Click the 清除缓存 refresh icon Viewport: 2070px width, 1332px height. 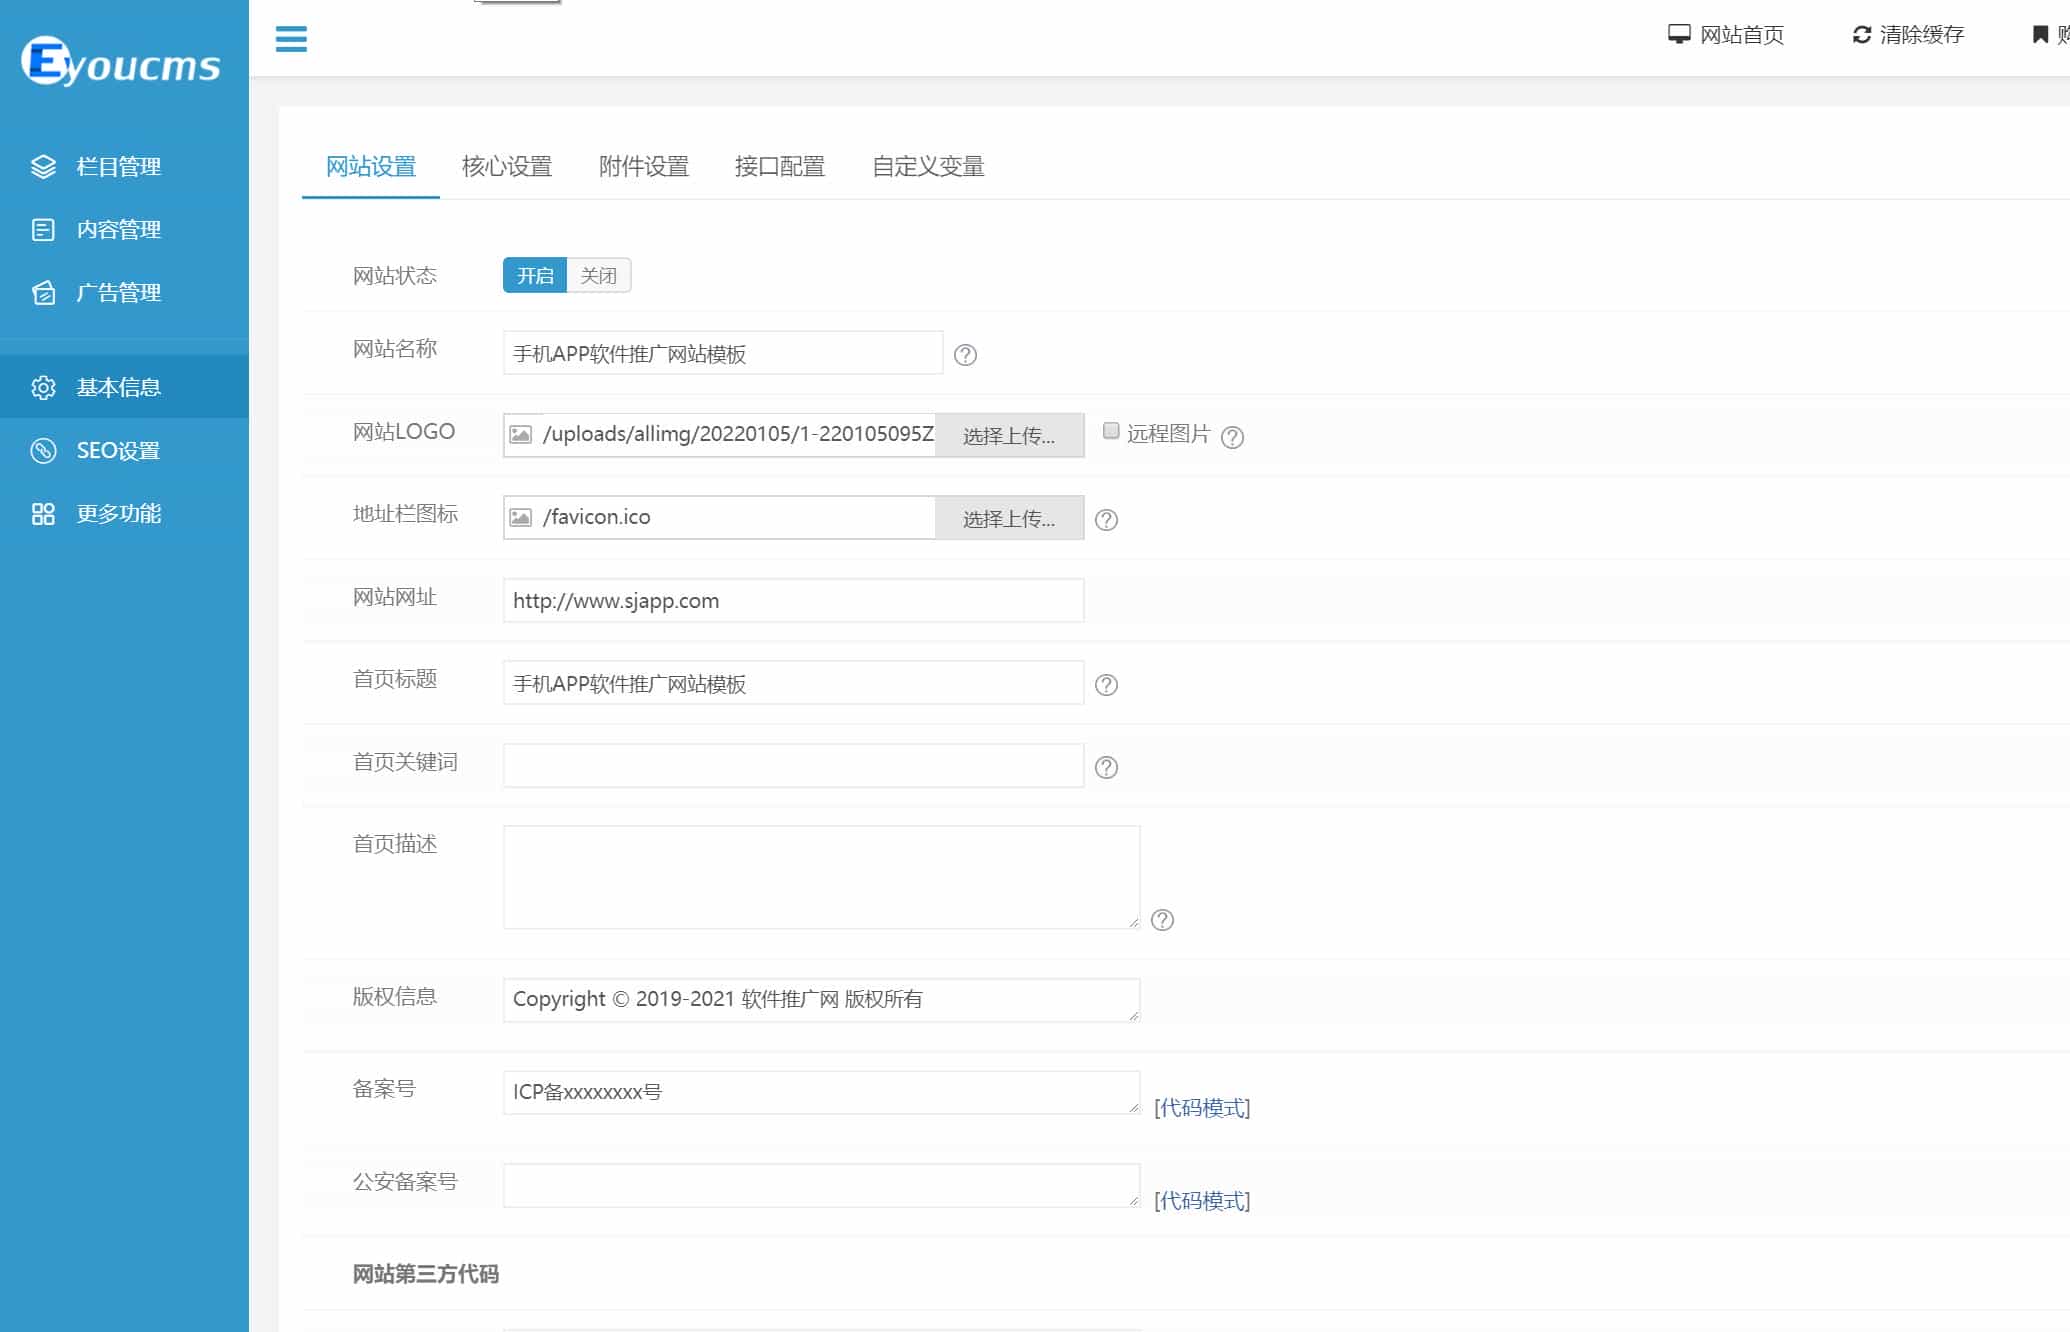tap(1861, 35)
